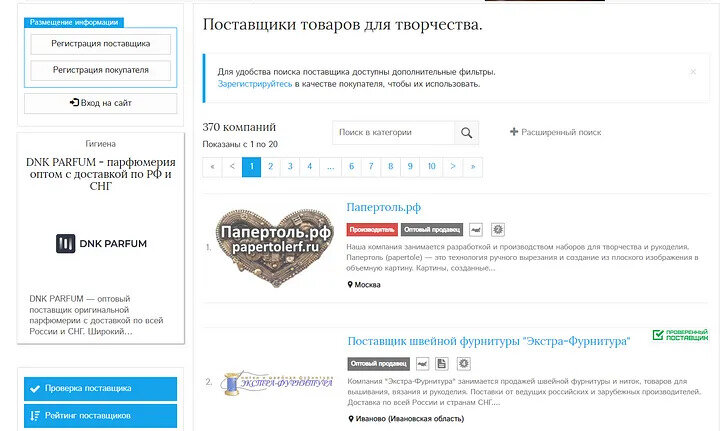The width and height of the screenshot is (720, 431).
Task: Focus the Поиск в категории search field
Action: (394, 133)
